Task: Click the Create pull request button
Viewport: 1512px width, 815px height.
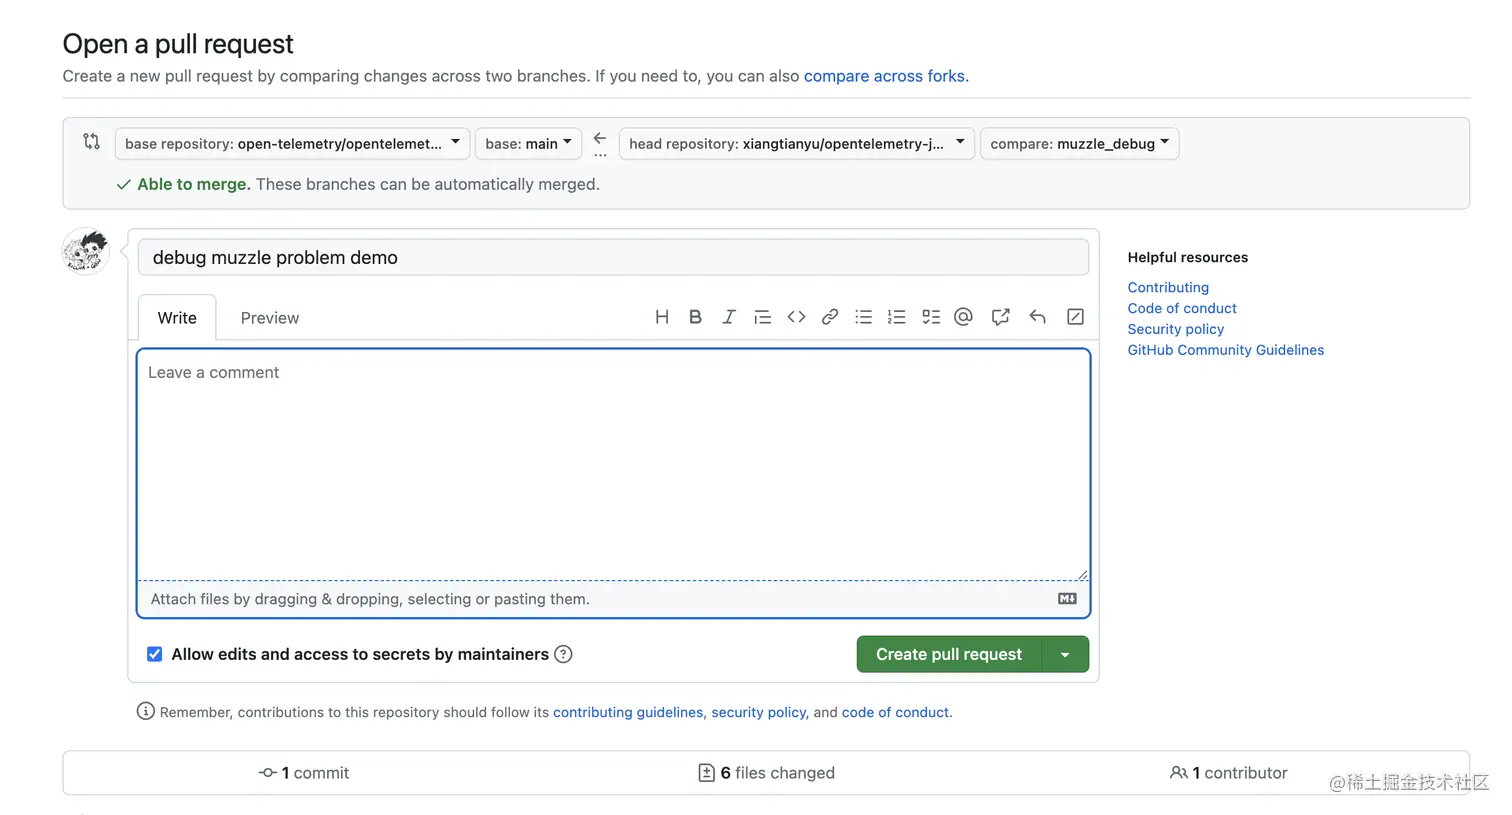Action: 949,654
